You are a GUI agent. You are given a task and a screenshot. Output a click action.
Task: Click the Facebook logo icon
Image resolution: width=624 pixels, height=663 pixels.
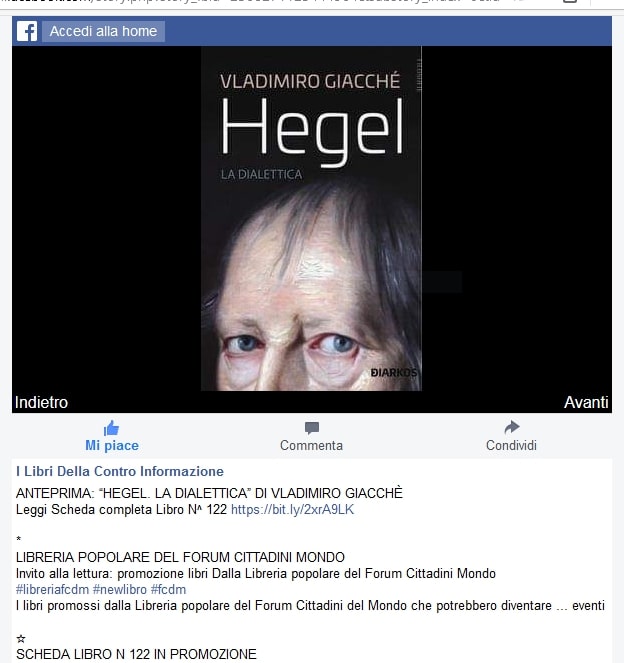(x=27, y=32)
